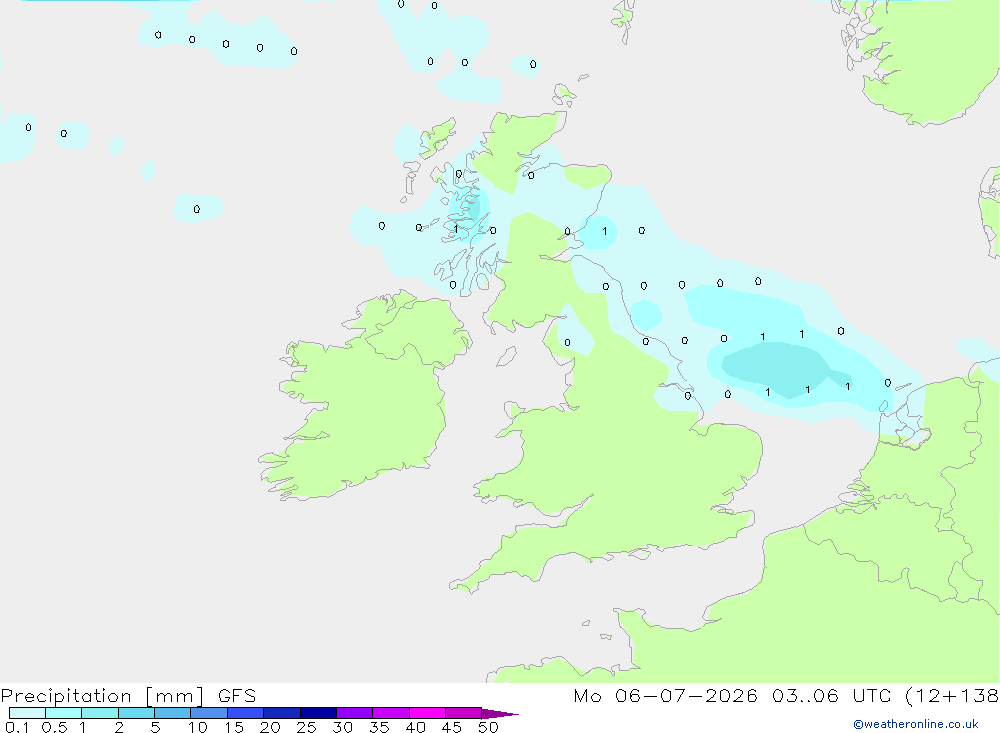Image resolution: width=1000 pixels, height=733 pixels.
Task: Click the "03..06 UTC" time range text
Action: click(x=832, y=695)
